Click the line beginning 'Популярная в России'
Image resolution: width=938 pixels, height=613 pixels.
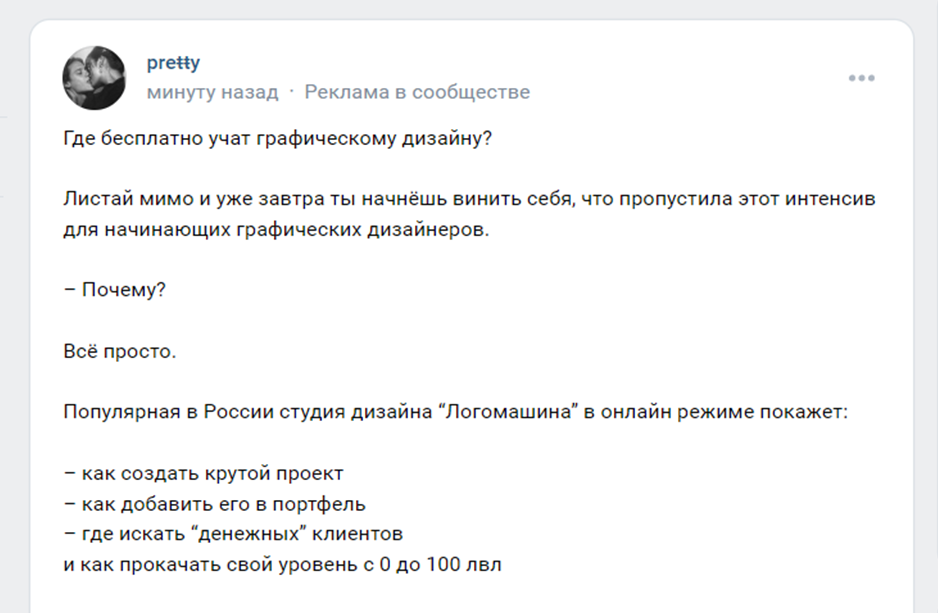tap(455, 412)
